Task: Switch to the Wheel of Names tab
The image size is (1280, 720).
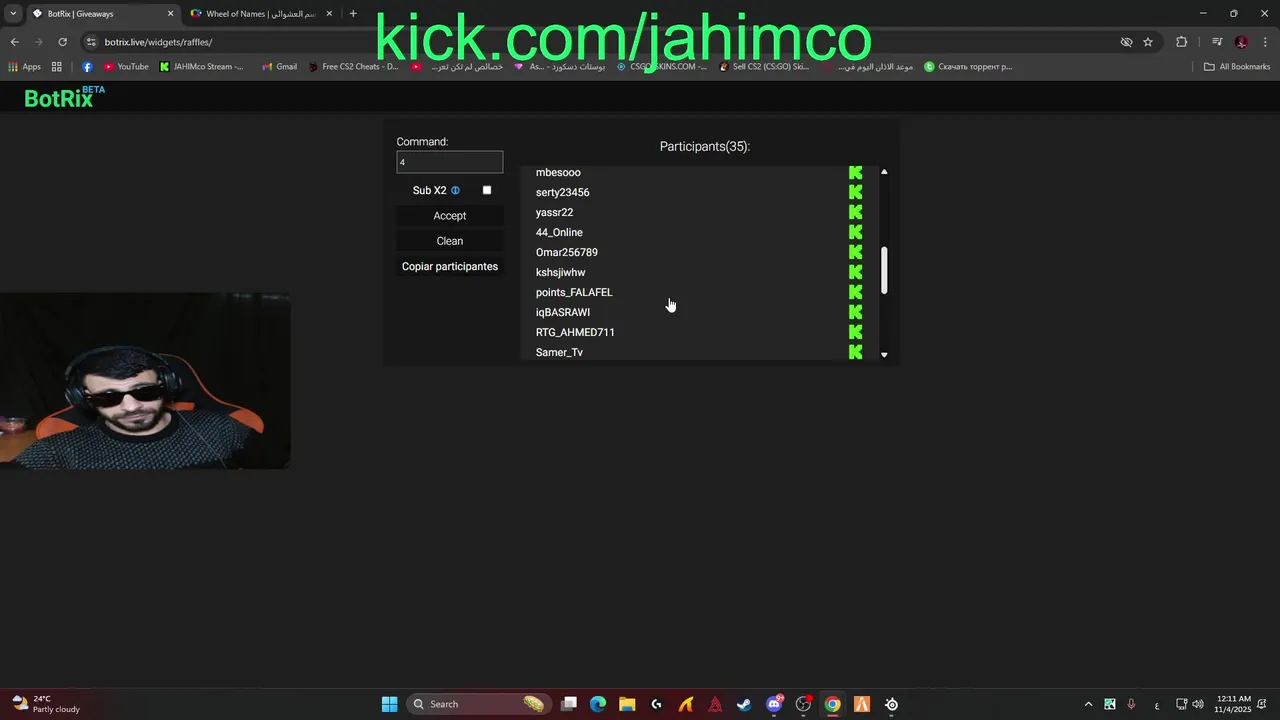Action: (x=262, y=14)
